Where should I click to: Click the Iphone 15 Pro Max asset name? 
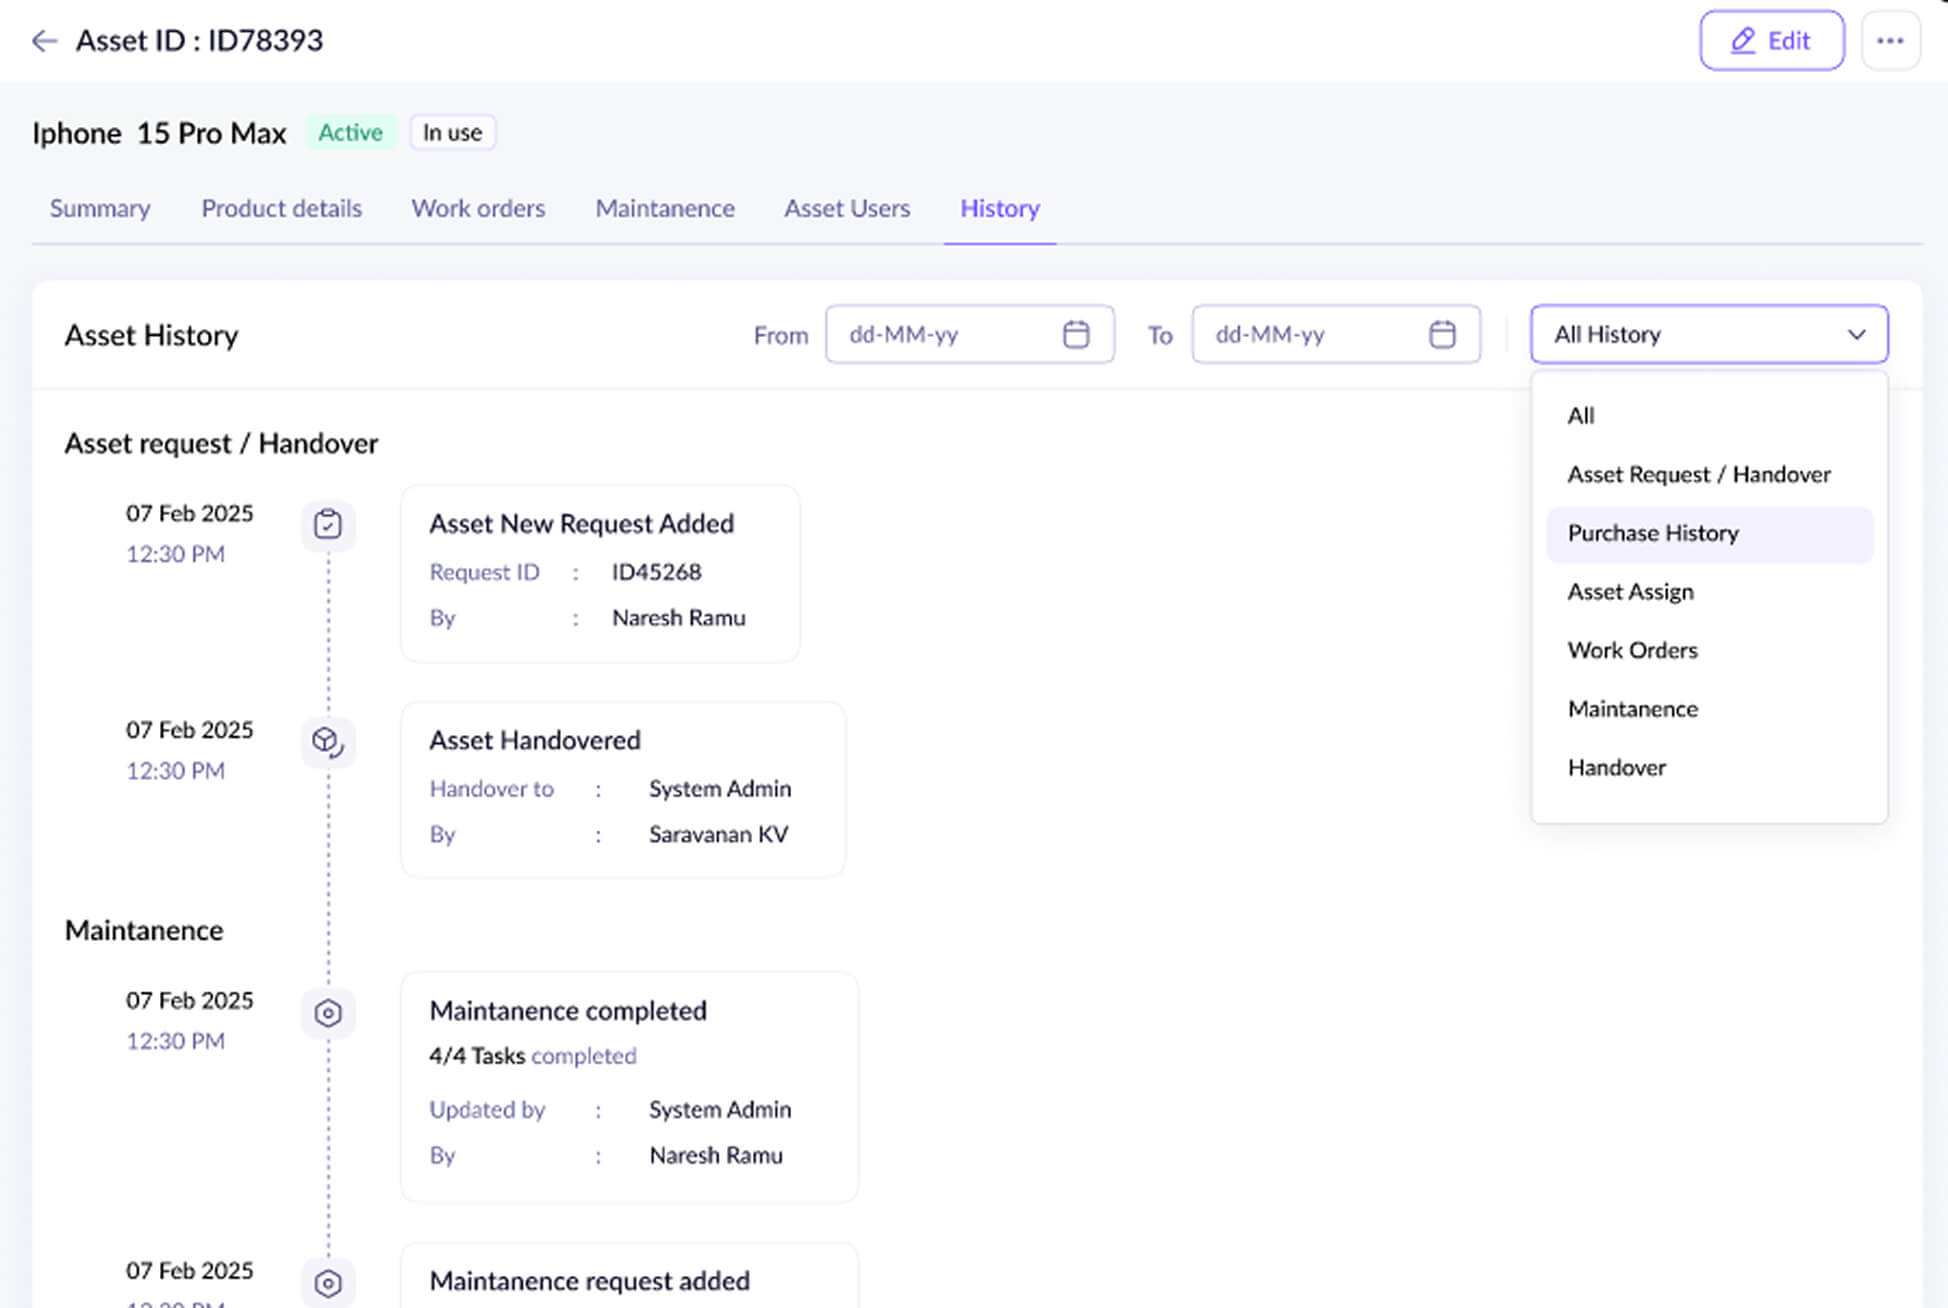click(x=159, y=133)
